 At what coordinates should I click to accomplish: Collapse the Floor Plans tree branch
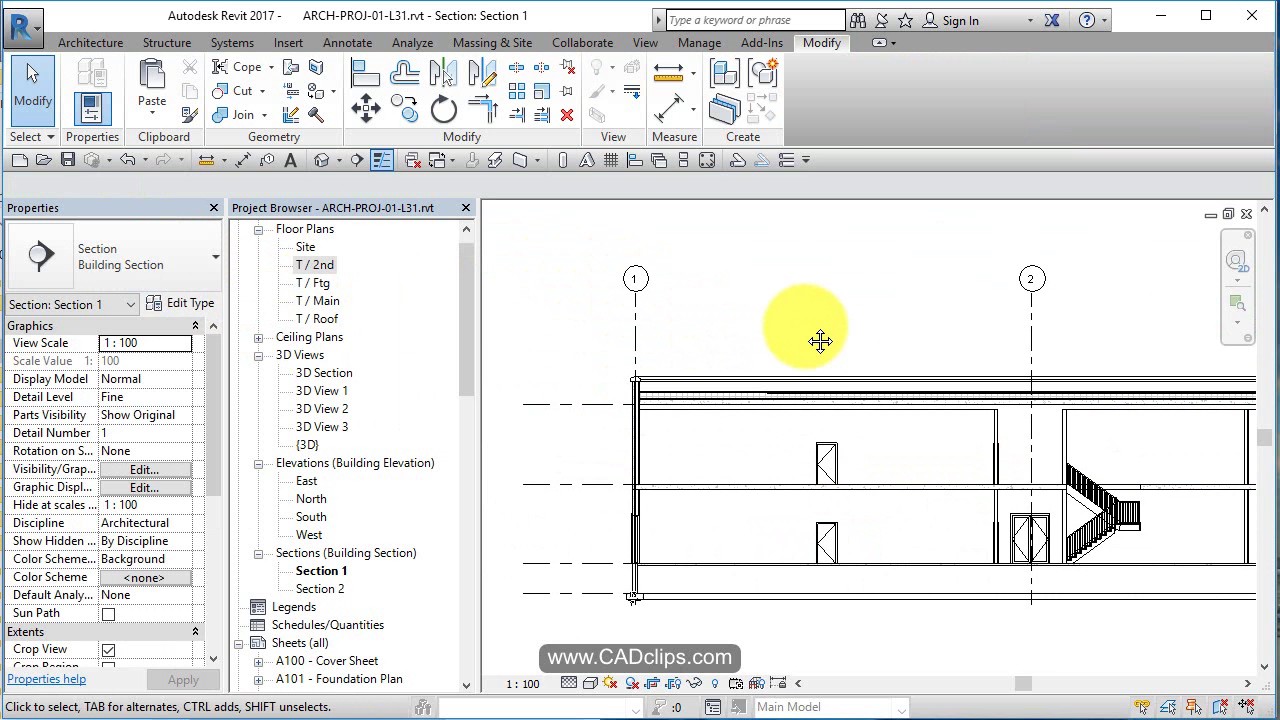pyautogui.click(x=258, y=229)
